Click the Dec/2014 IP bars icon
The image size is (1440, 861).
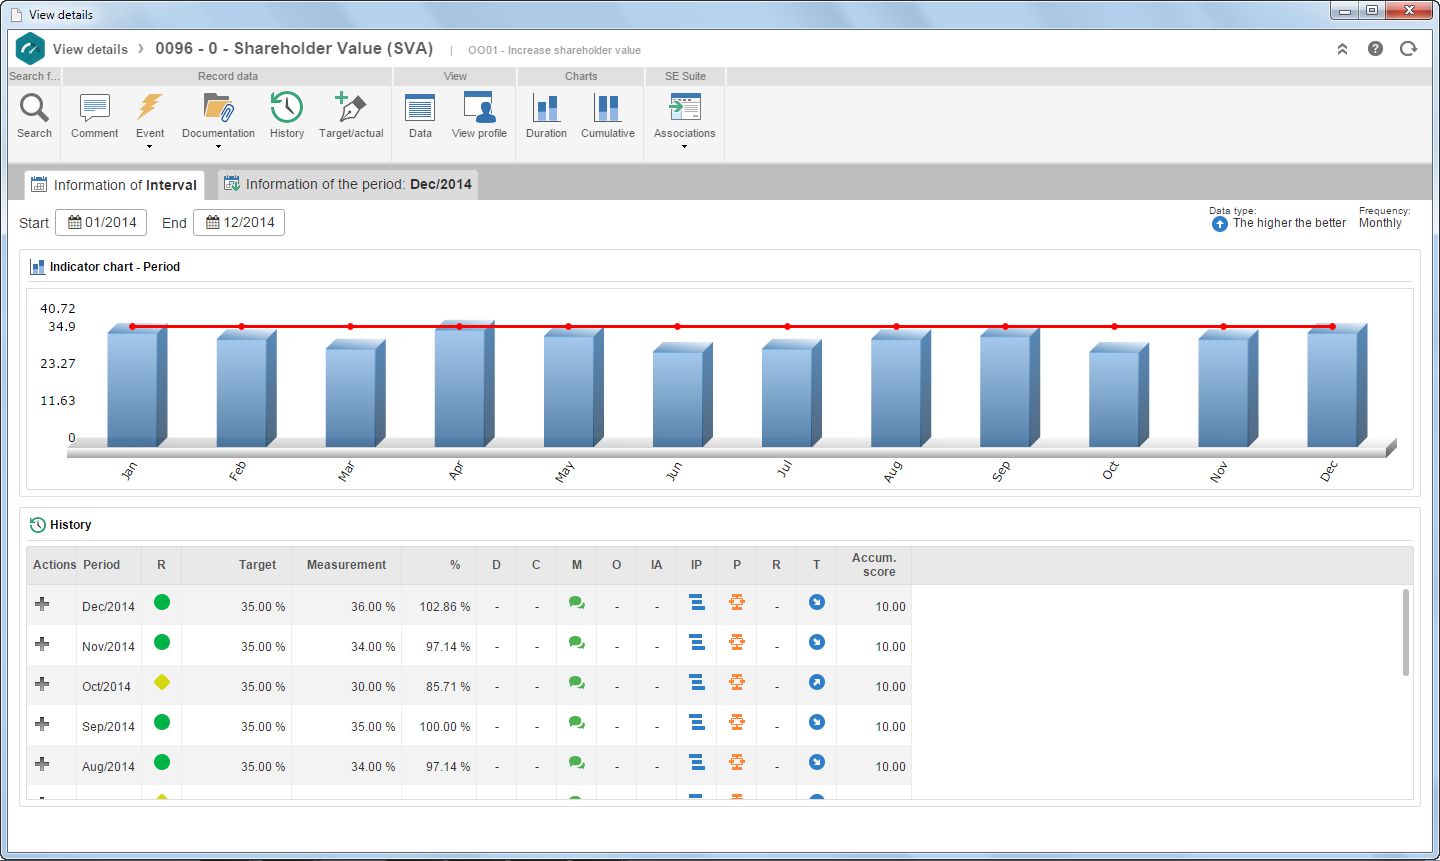697,602
